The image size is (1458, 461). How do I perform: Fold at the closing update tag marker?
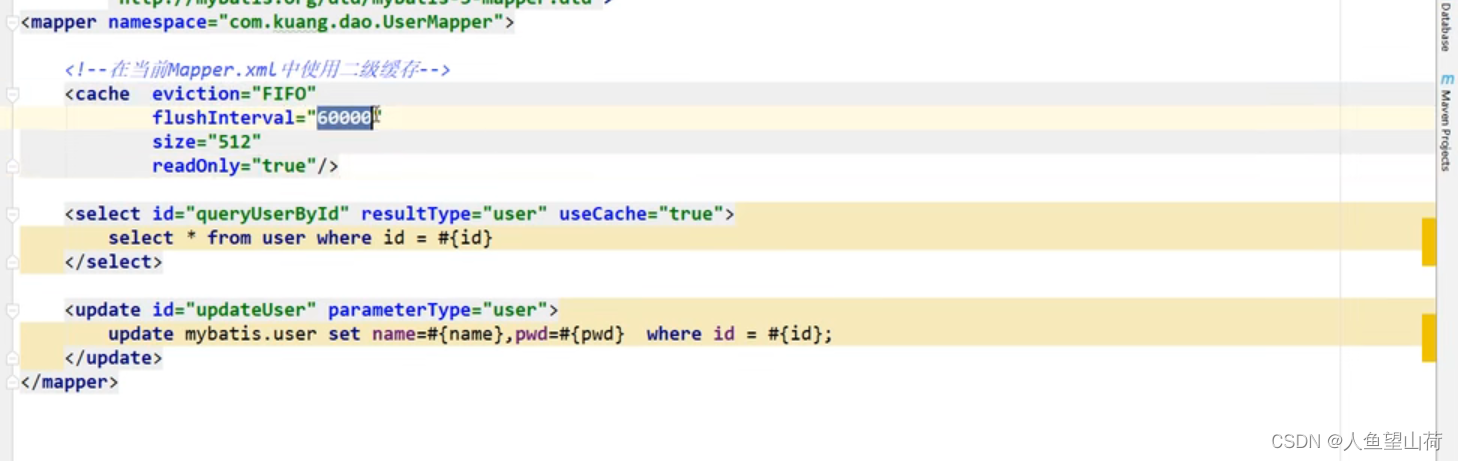point(12,358)
